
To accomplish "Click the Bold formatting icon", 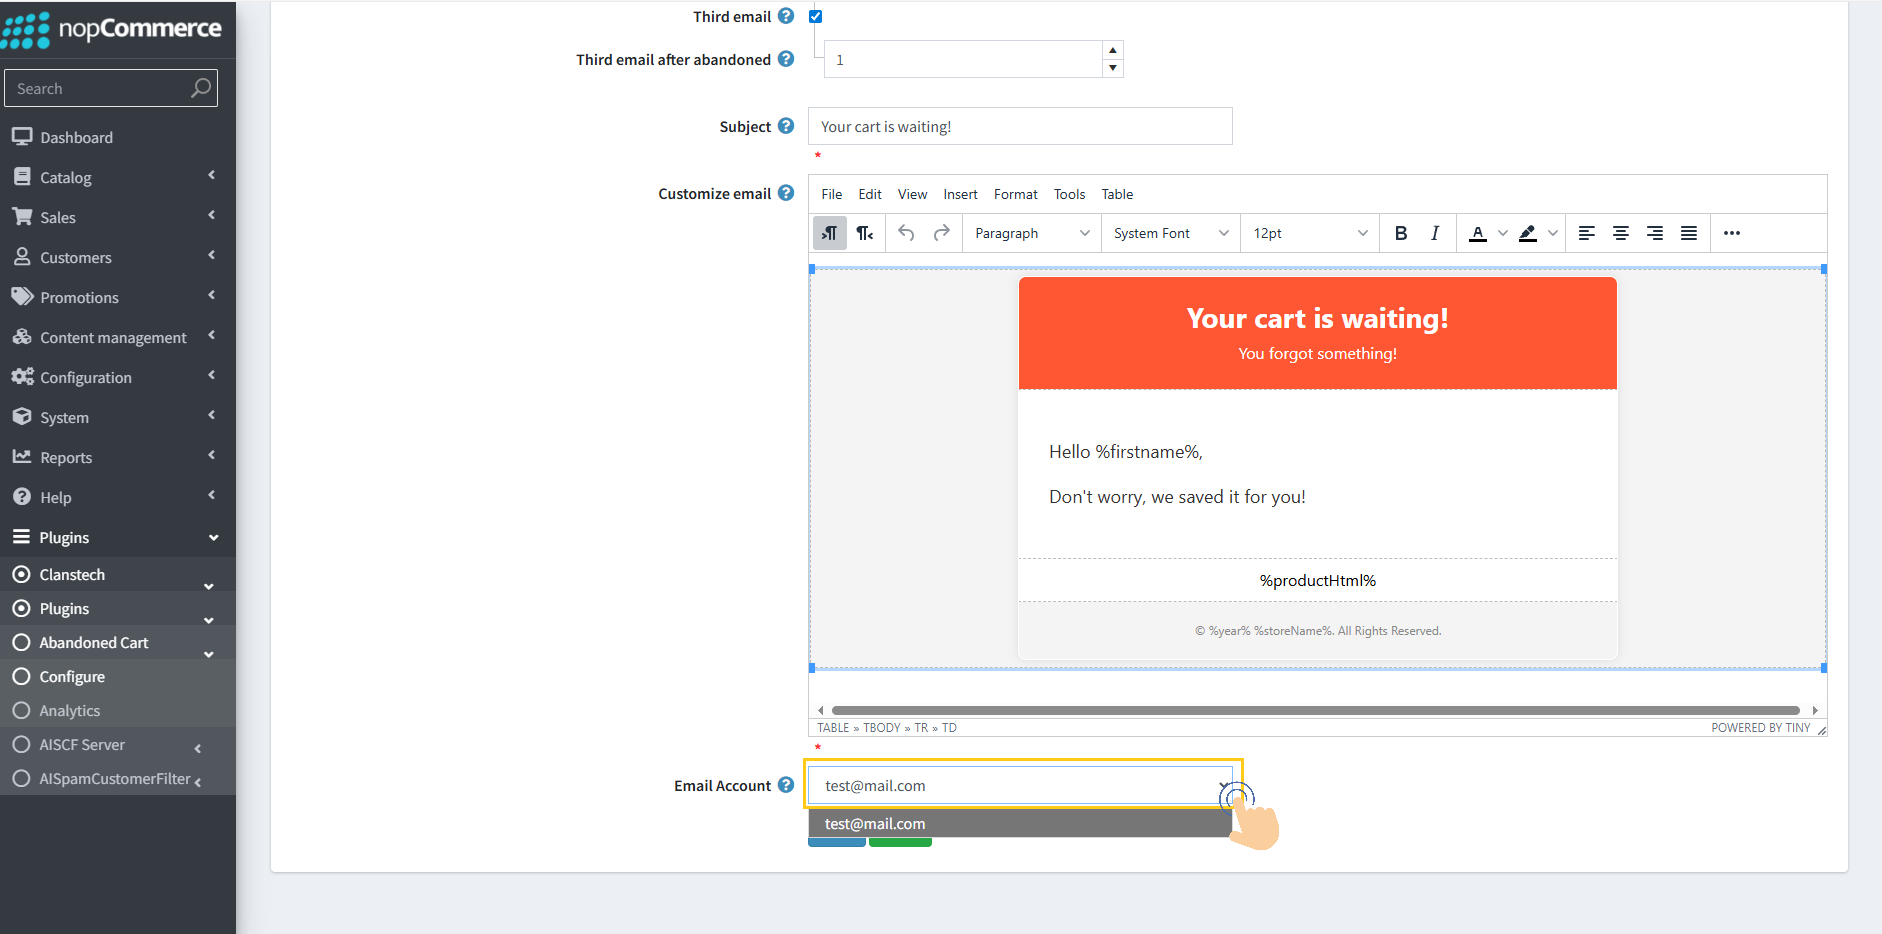I will 1400,233.
